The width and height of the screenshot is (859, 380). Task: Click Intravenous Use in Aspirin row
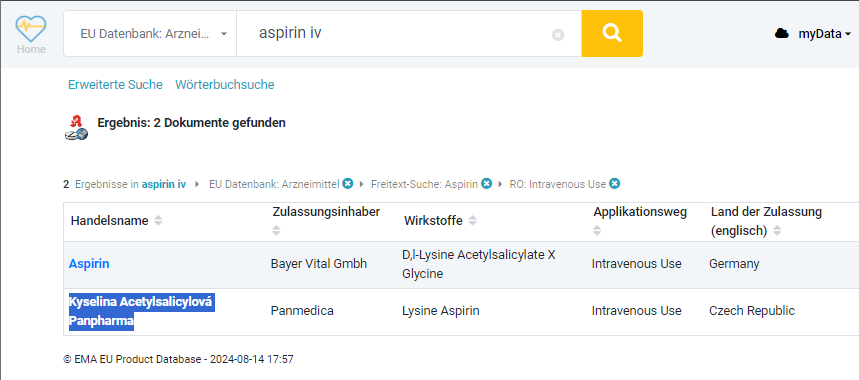coord(637,264)
